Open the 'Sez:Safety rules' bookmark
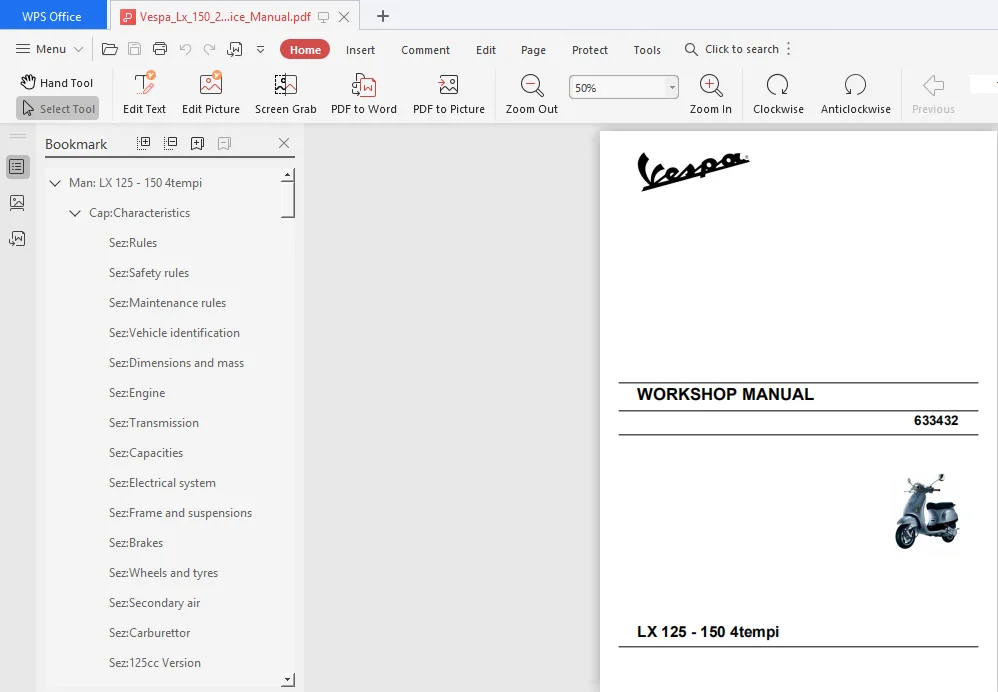The image size is (998, 692). pyautogui.click(x=149, y=272)
